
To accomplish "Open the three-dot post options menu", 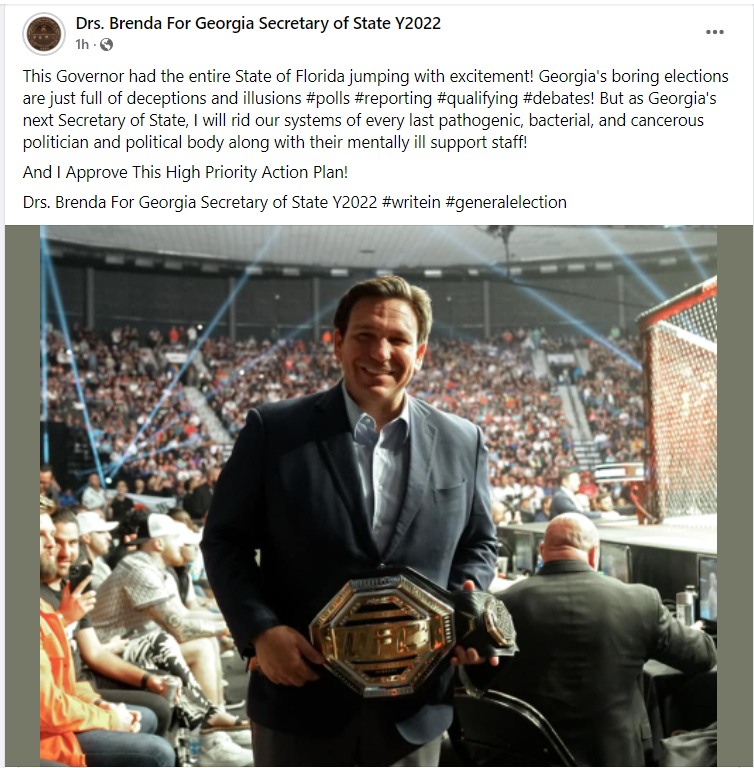I will pos(714,32).
